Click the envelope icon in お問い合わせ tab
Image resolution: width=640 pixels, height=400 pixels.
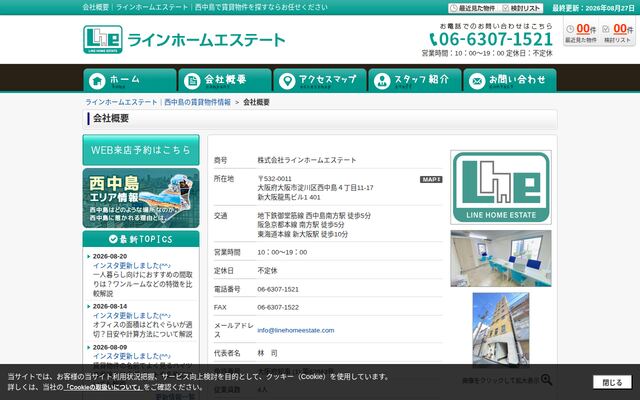(477, 81)
